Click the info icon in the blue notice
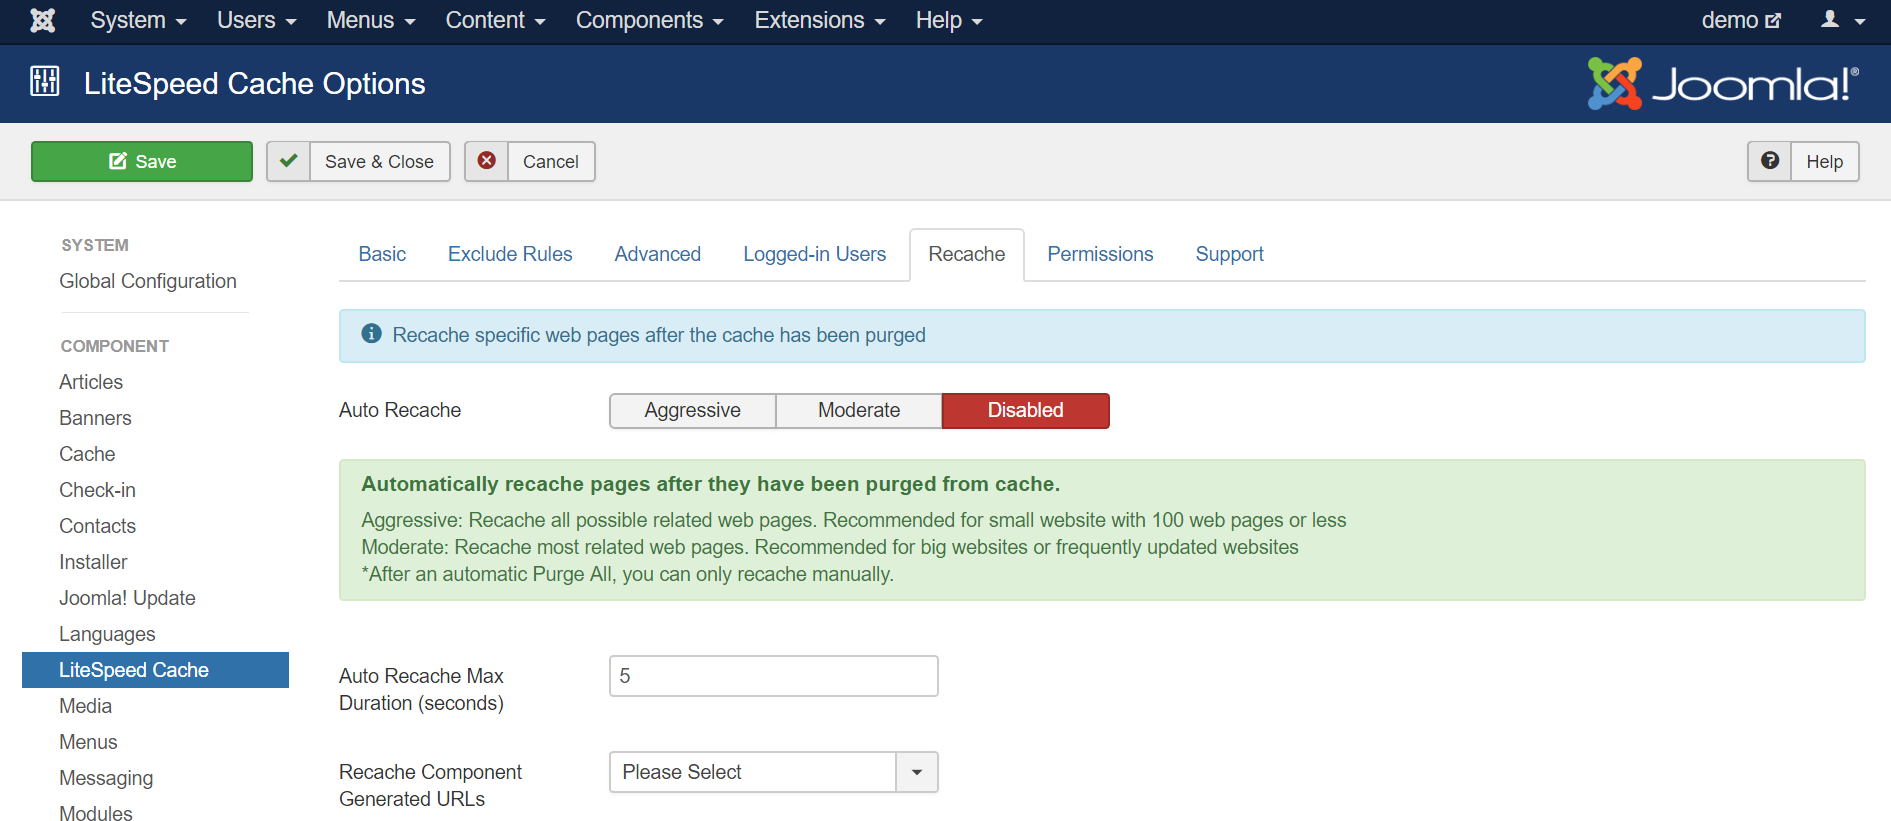 point(372,334)
